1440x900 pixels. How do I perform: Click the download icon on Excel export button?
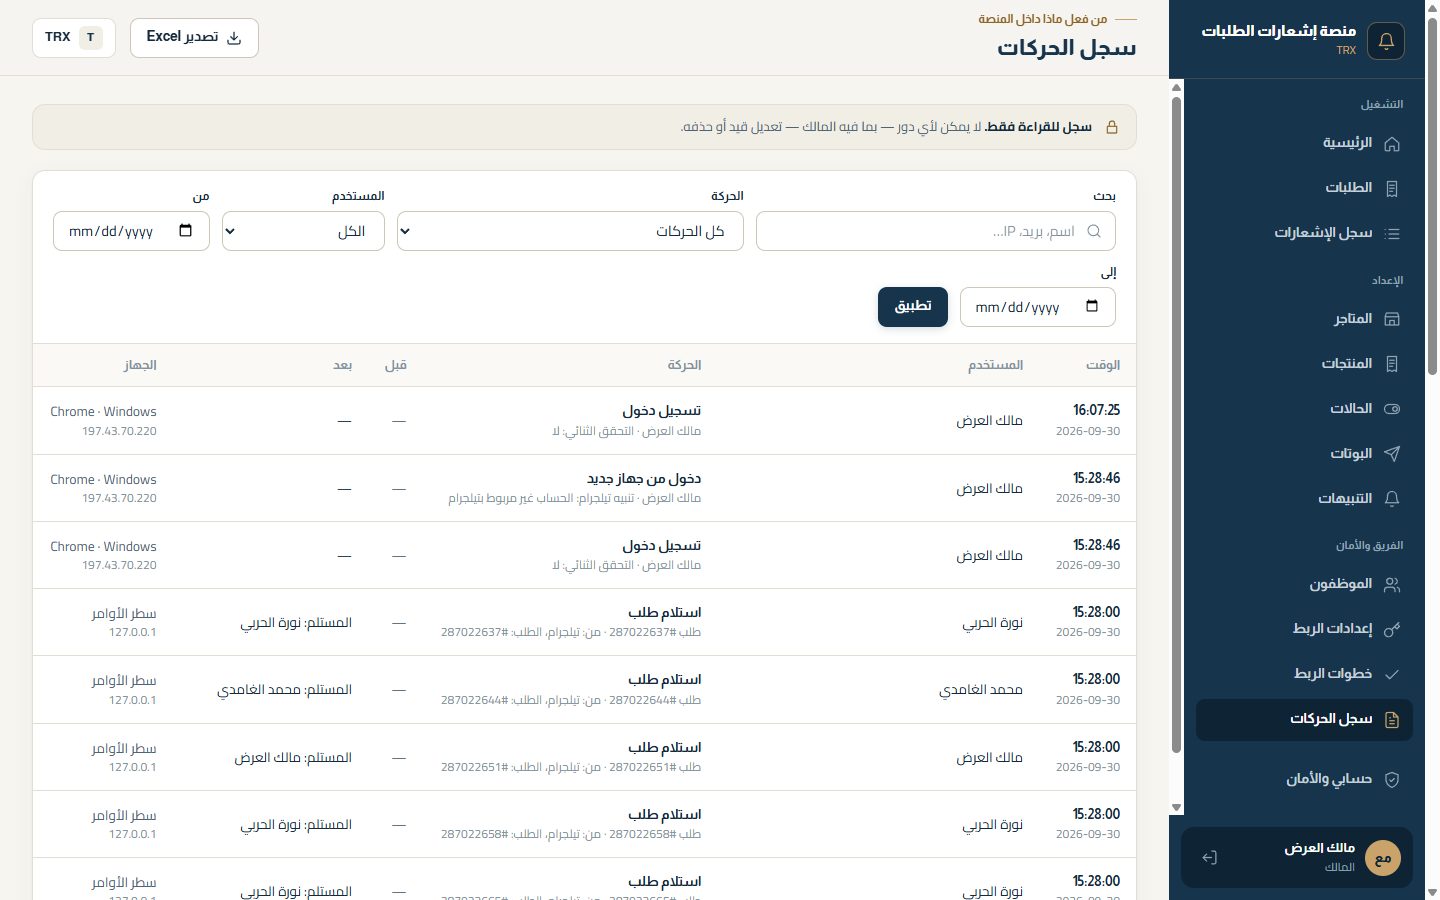click(234, 38)
